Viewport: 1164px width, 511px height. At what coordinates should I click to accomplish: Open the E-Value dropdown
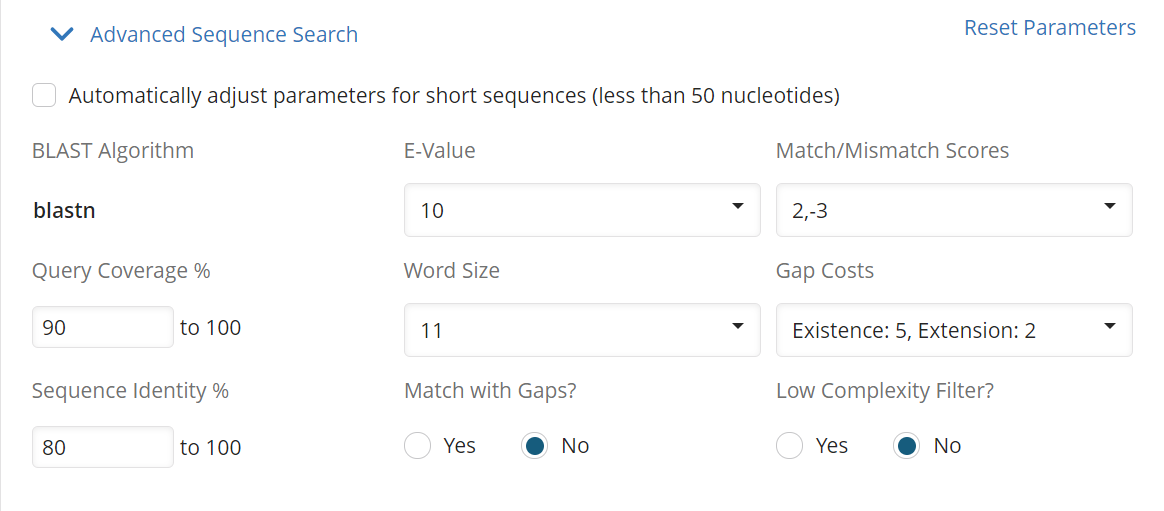tap(582, 210)
